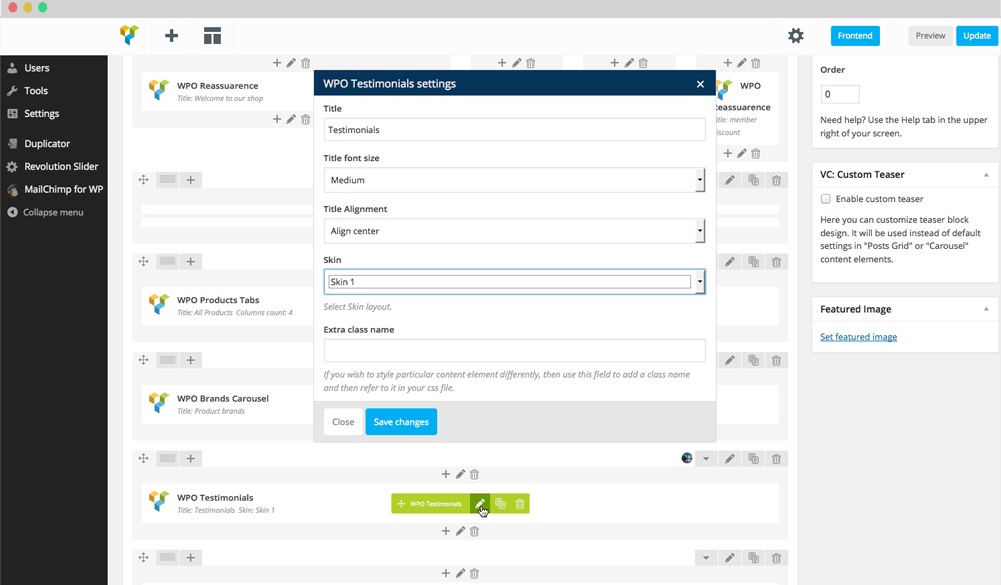Open the Title font size dropdown

(x=514, y=180)
